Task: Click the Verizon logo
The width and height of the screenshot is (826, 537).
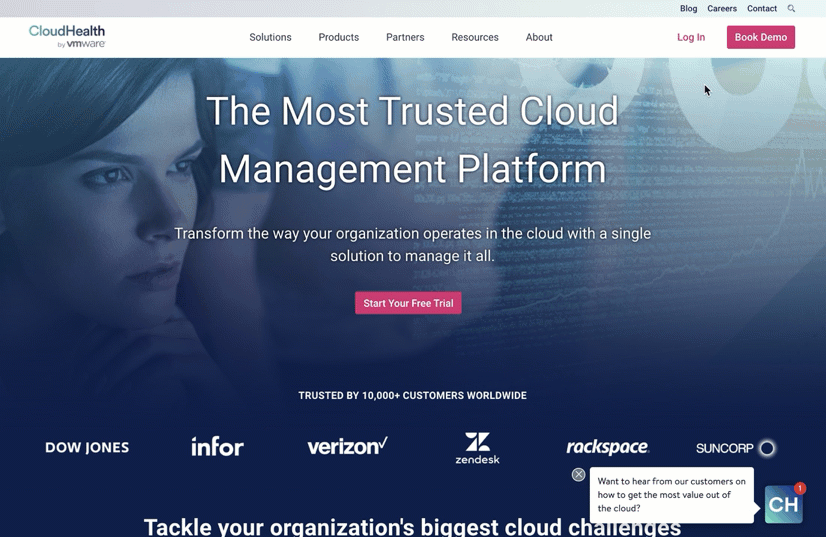Action: [x=348, y=446]
